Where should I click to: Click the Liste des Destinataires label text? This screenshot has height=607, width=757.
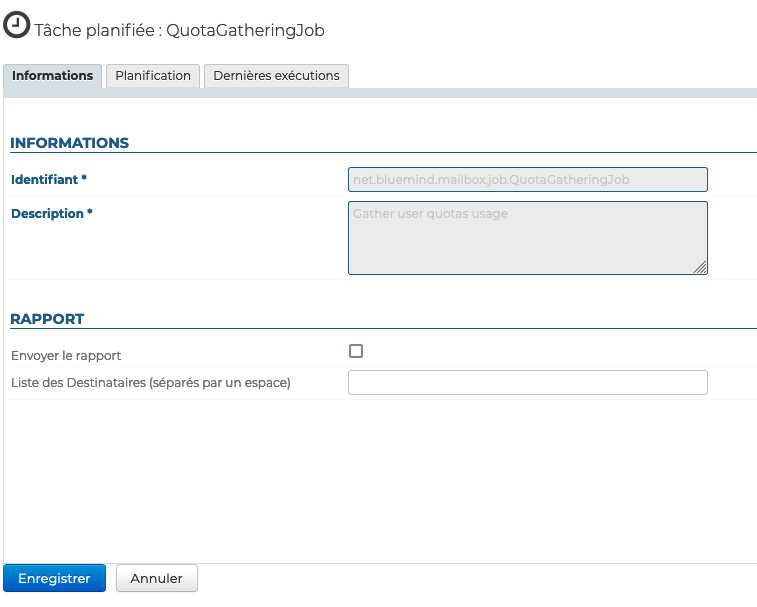(150, 383)
